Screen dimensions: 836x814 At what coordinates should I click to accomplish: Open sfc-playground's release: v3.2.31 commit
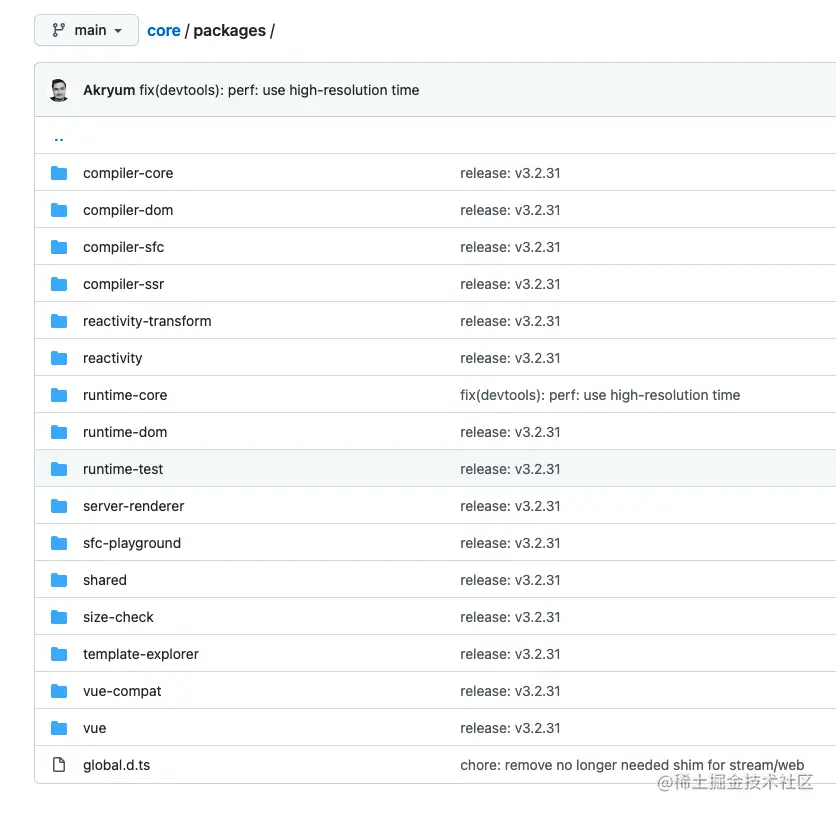[x=510, y=543]
